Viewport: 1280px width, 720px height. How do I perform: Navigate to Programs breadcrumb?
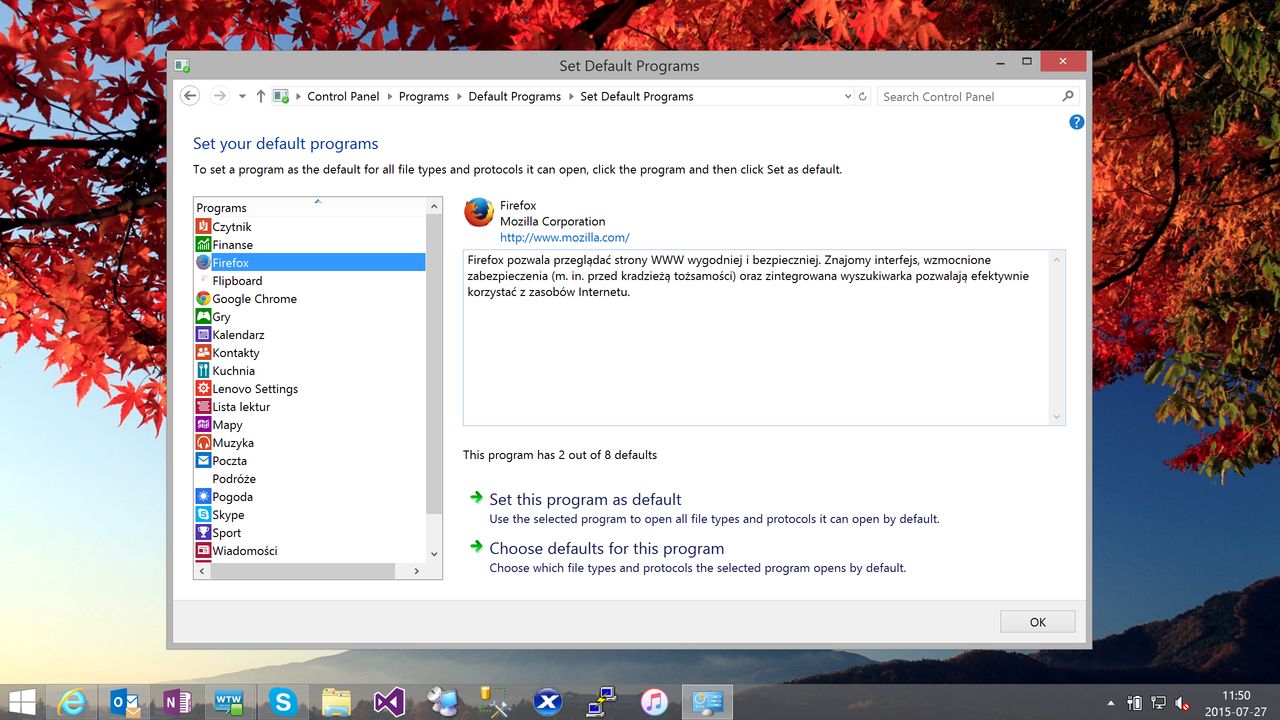click(x=424, y=96)
